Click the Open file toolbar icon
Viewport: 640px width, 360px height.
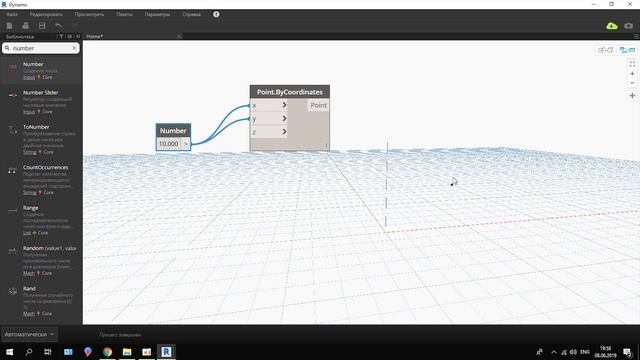point(25,26)
